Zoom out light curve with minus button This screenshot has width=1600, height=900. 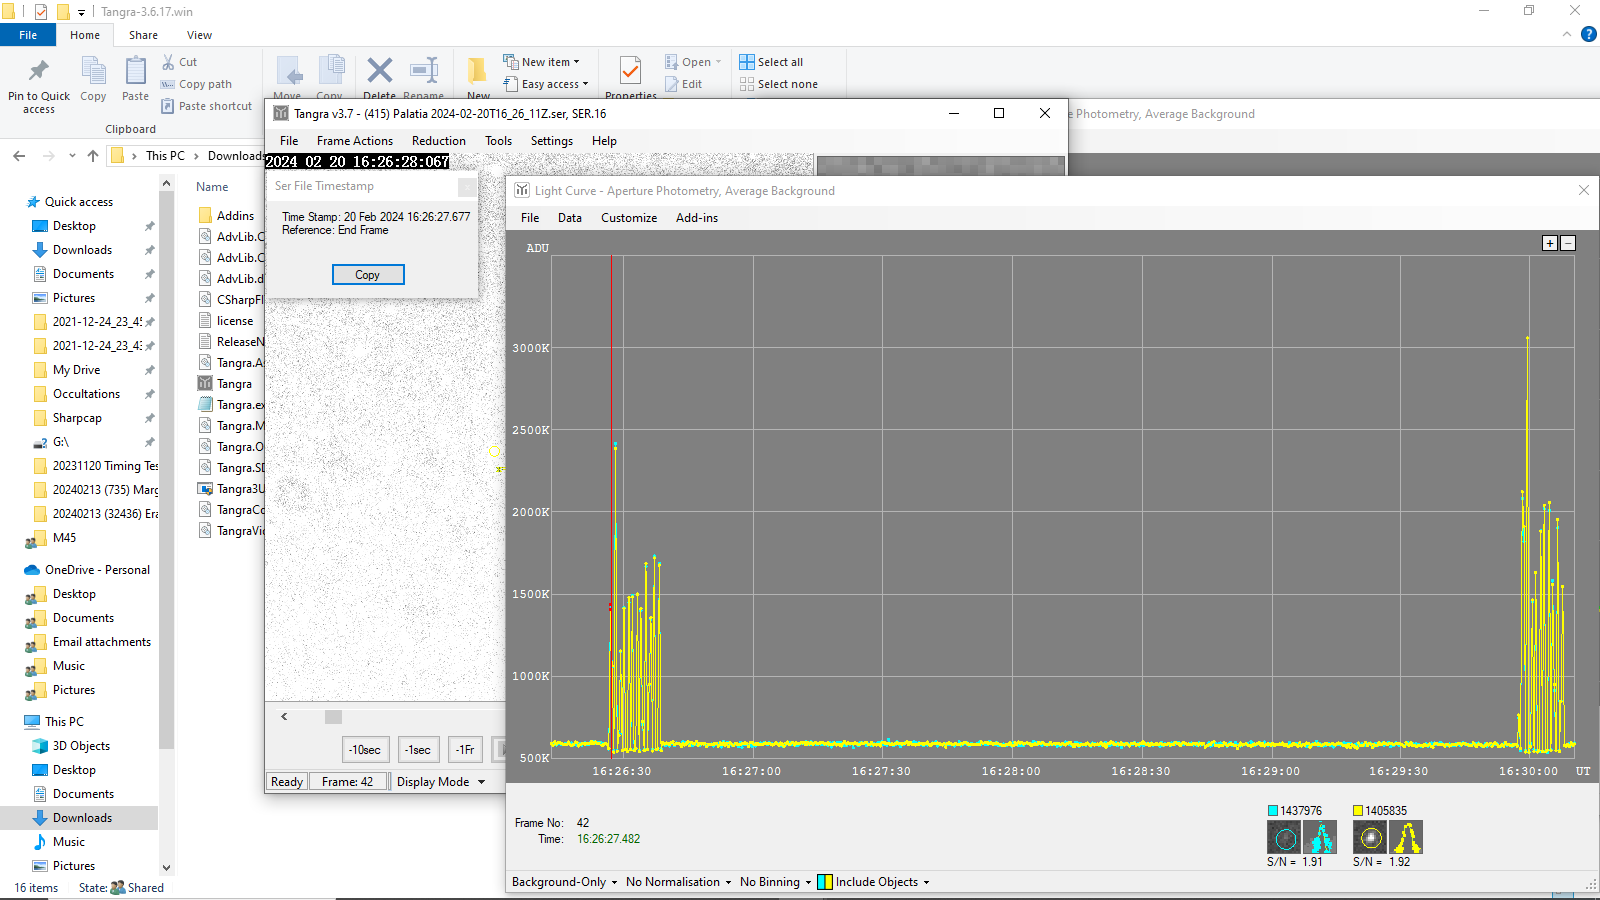click(x=1568, y=243)
